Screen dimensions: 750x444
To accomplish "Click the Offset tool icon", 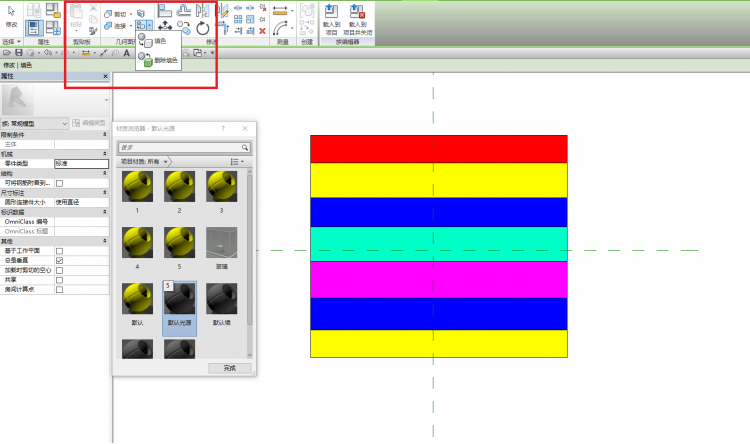I will click(x=184, y=11).
